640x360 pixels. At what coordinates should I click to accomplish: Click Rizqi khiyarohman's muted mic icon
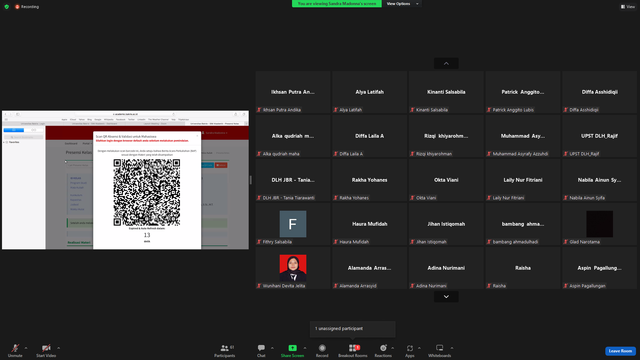tap(412, 154)
